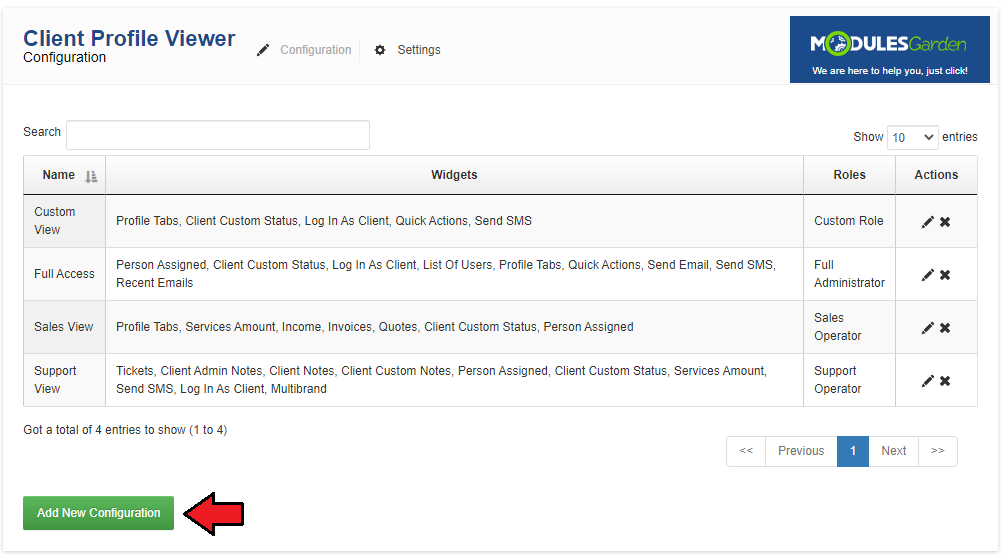The width and height of the screenshot is (1005, 556).
Task: Click the total entries summary text
Action: 125,430
